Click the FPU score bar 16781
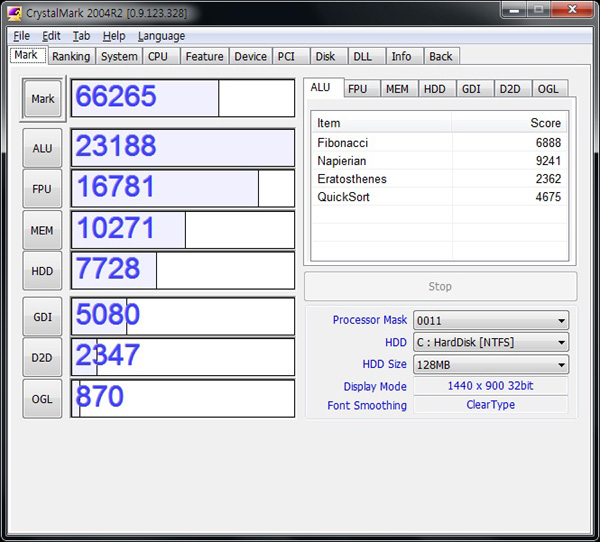 [183, 189]
